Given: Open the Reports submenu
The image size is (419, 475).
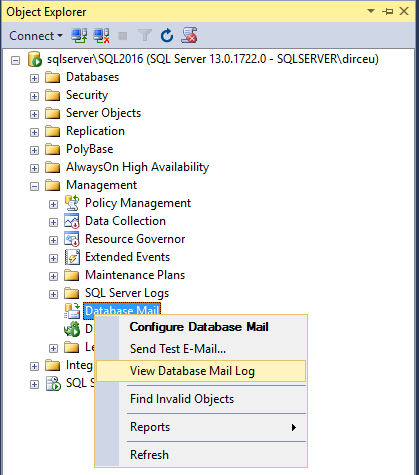Looking at the screenshot, I should (201, 427).
